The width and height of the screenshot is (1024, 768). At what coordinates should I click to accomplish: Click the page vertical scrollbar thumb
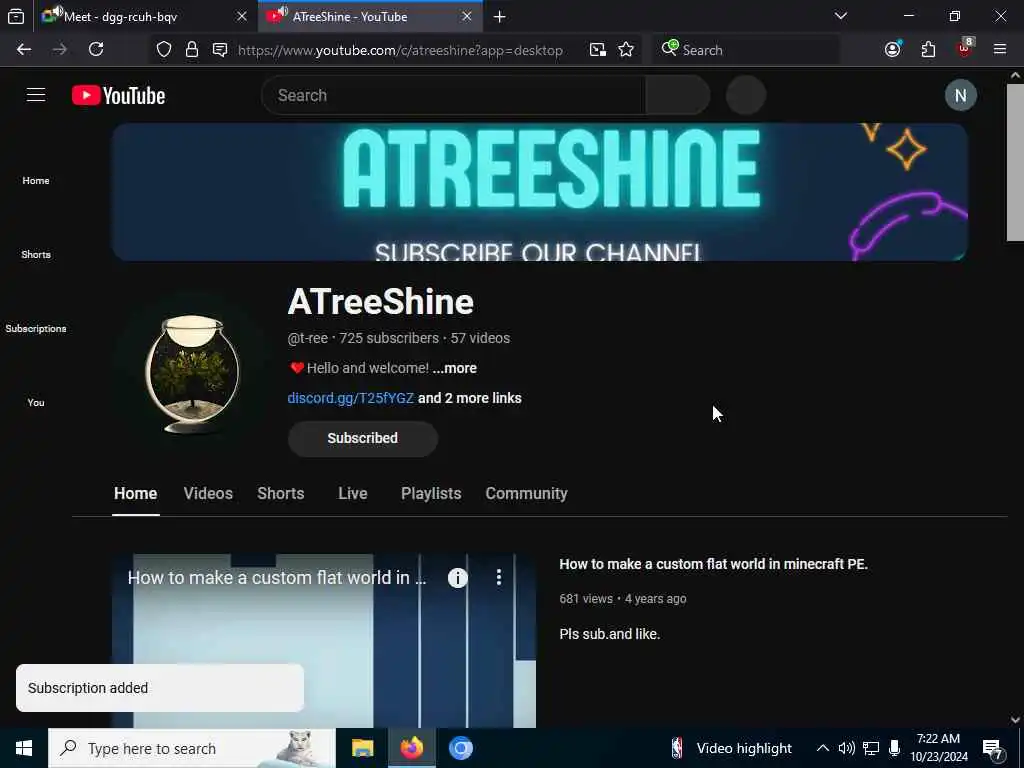[1016, 163]
